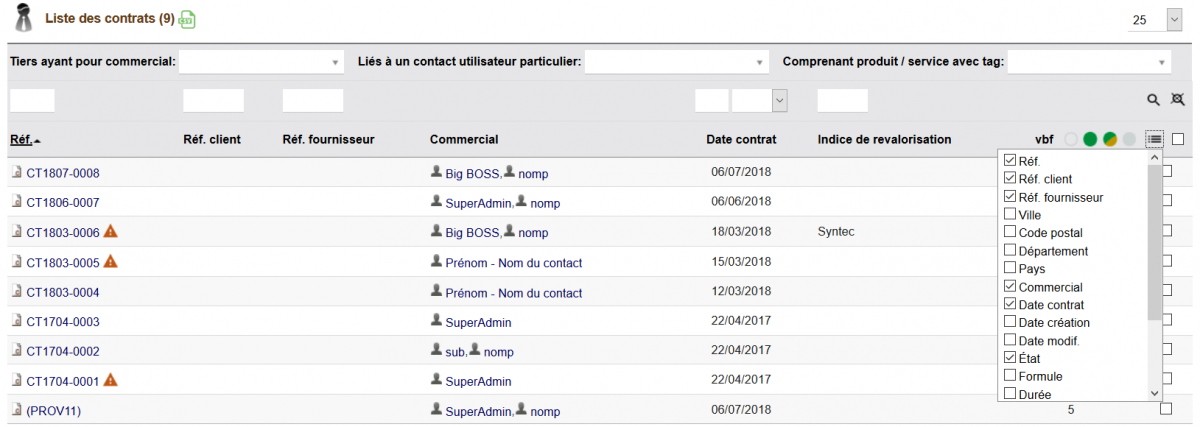This screenshot has width=1200, height=427.
Task: Click the solid green status circle
Action: click(x=1090, y=139)
